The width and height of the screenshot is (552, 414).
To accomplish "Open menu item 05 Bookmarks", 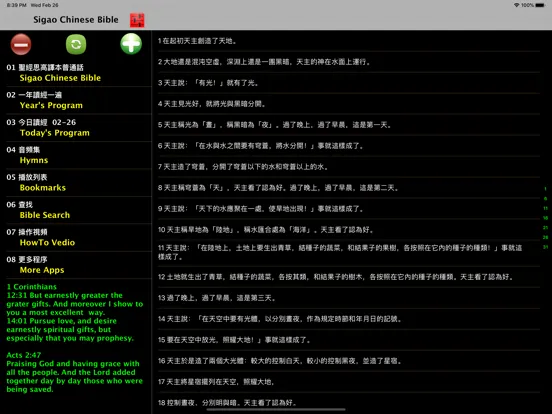I will tap(79, 183).
